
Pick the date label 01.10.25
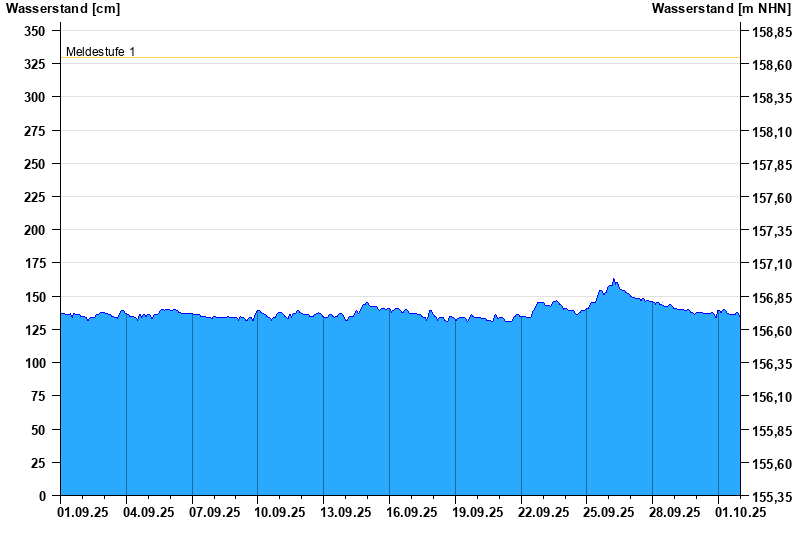tap(740, 512)
